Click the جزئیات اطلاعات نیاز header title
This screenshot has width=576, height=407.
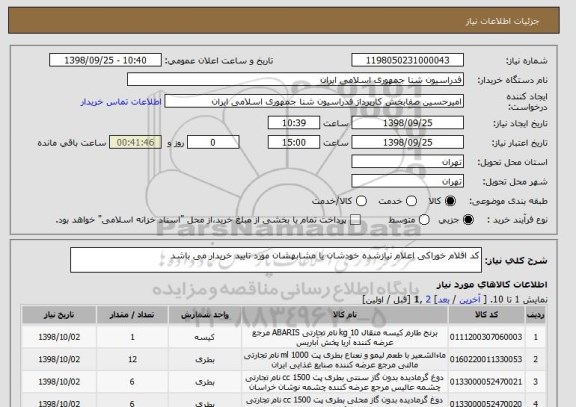point(502,21)
